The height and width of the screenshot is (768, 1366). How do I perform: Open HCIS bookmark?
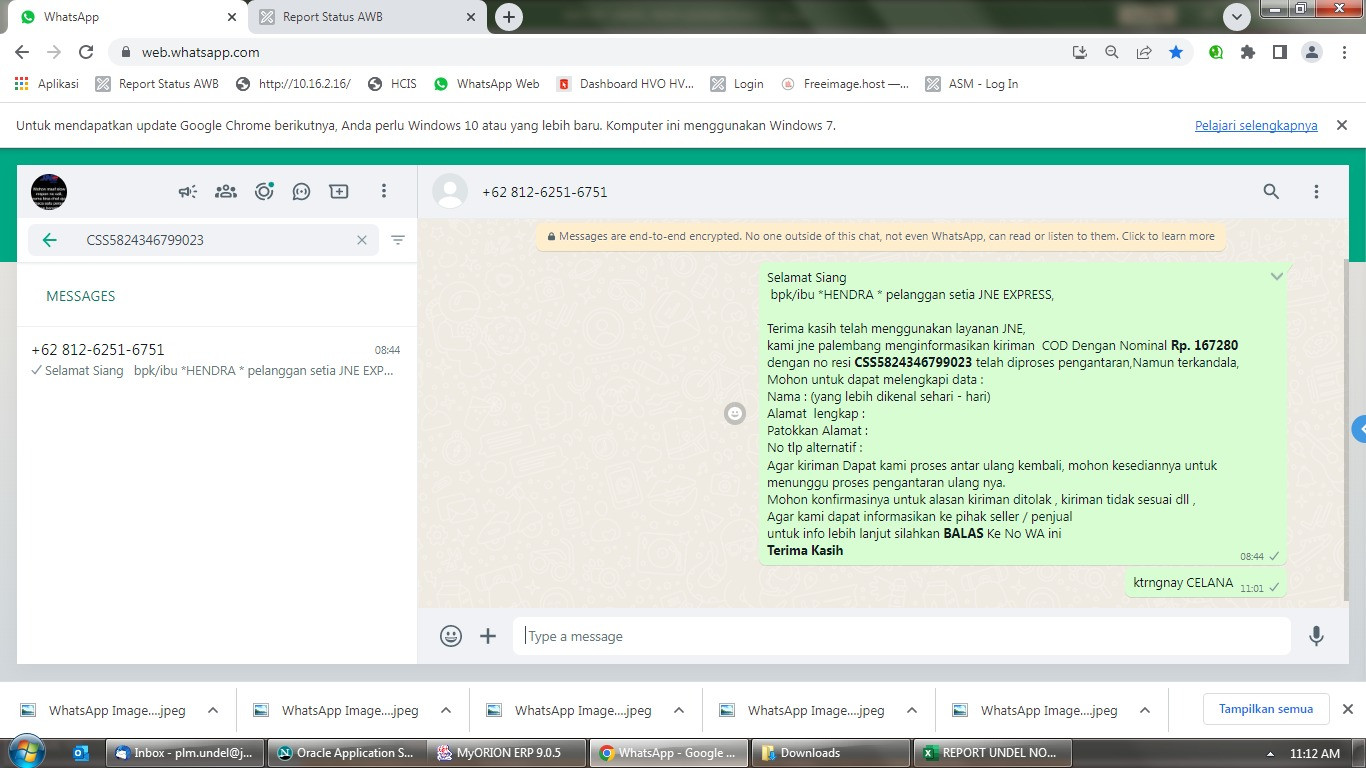click(x=393, y=84)
